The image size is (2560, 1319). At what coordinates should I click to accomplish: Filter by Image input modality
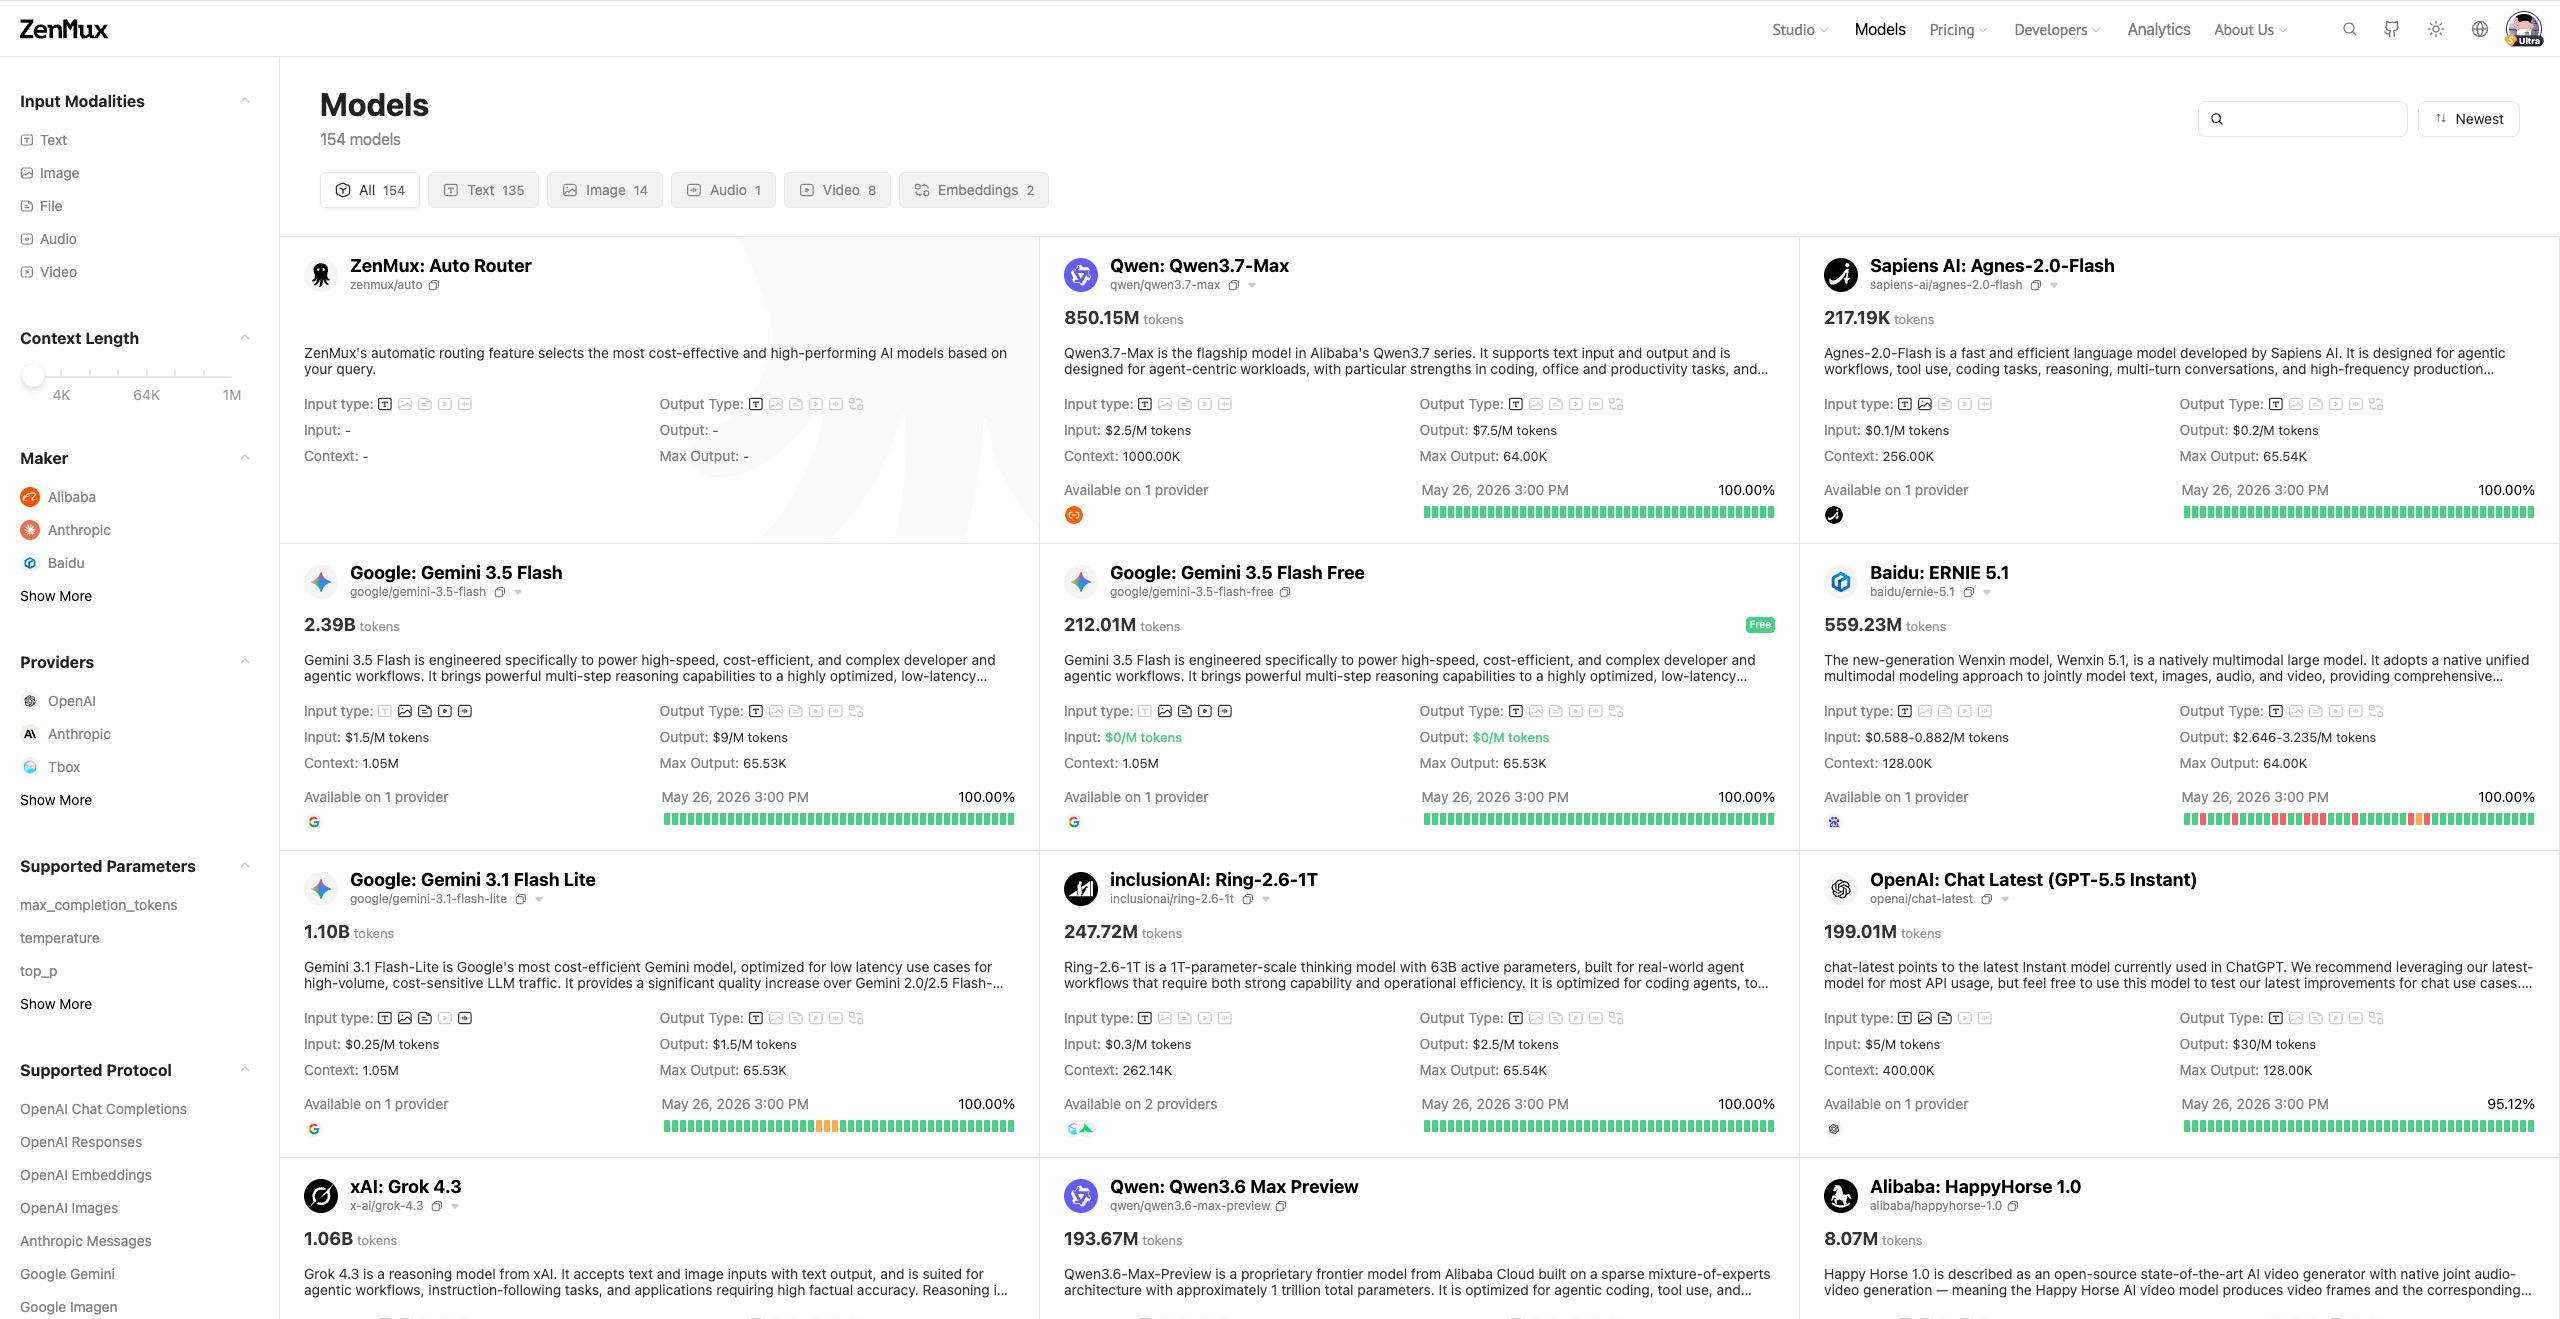click(50, 173)
